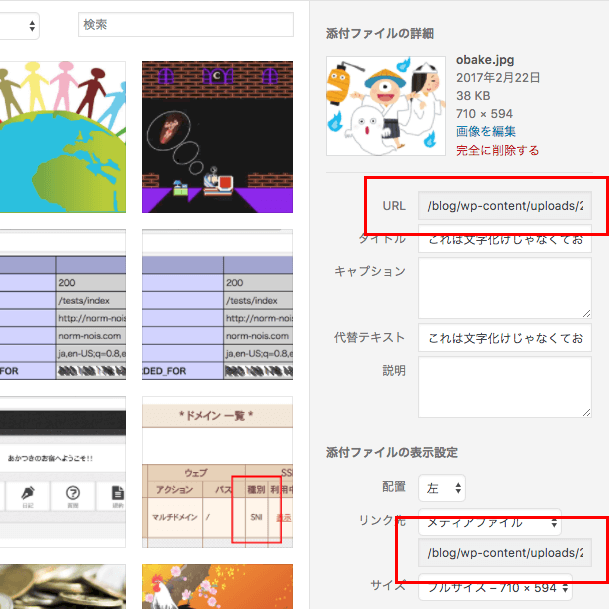Click the 画像を編集 link
Screen dimensions: 609x609
coord(486,131)
